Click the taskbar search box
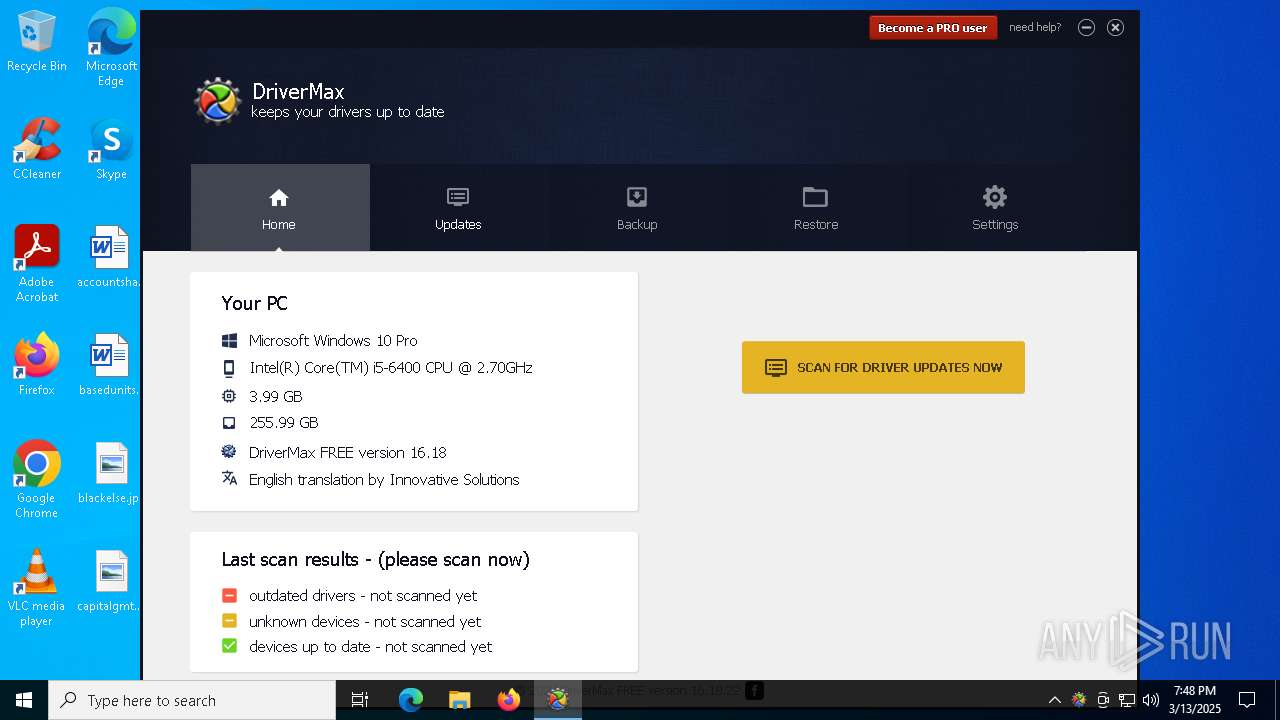Screen dimensions: 1280x720 [x=192, y=700]
